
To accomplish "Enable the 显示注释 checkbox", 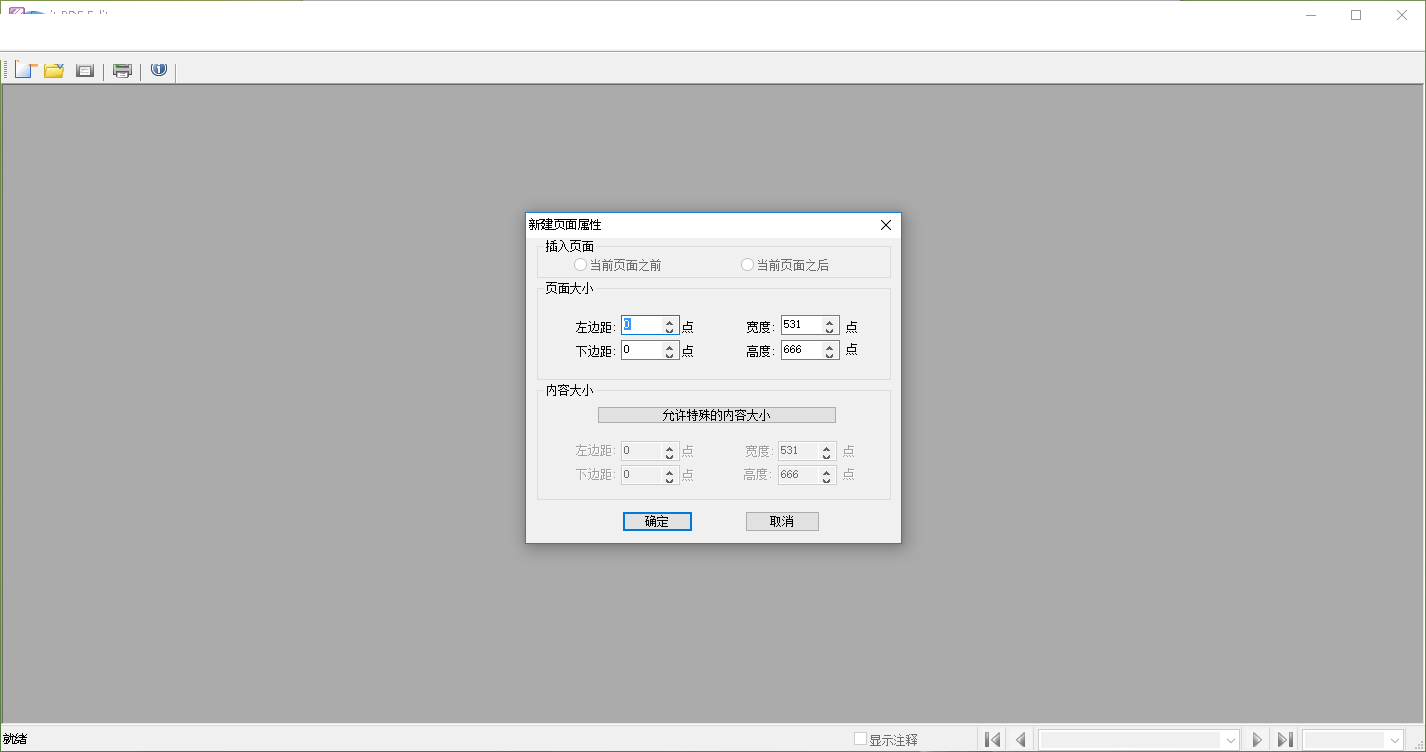I will click(x=861, y=738).
